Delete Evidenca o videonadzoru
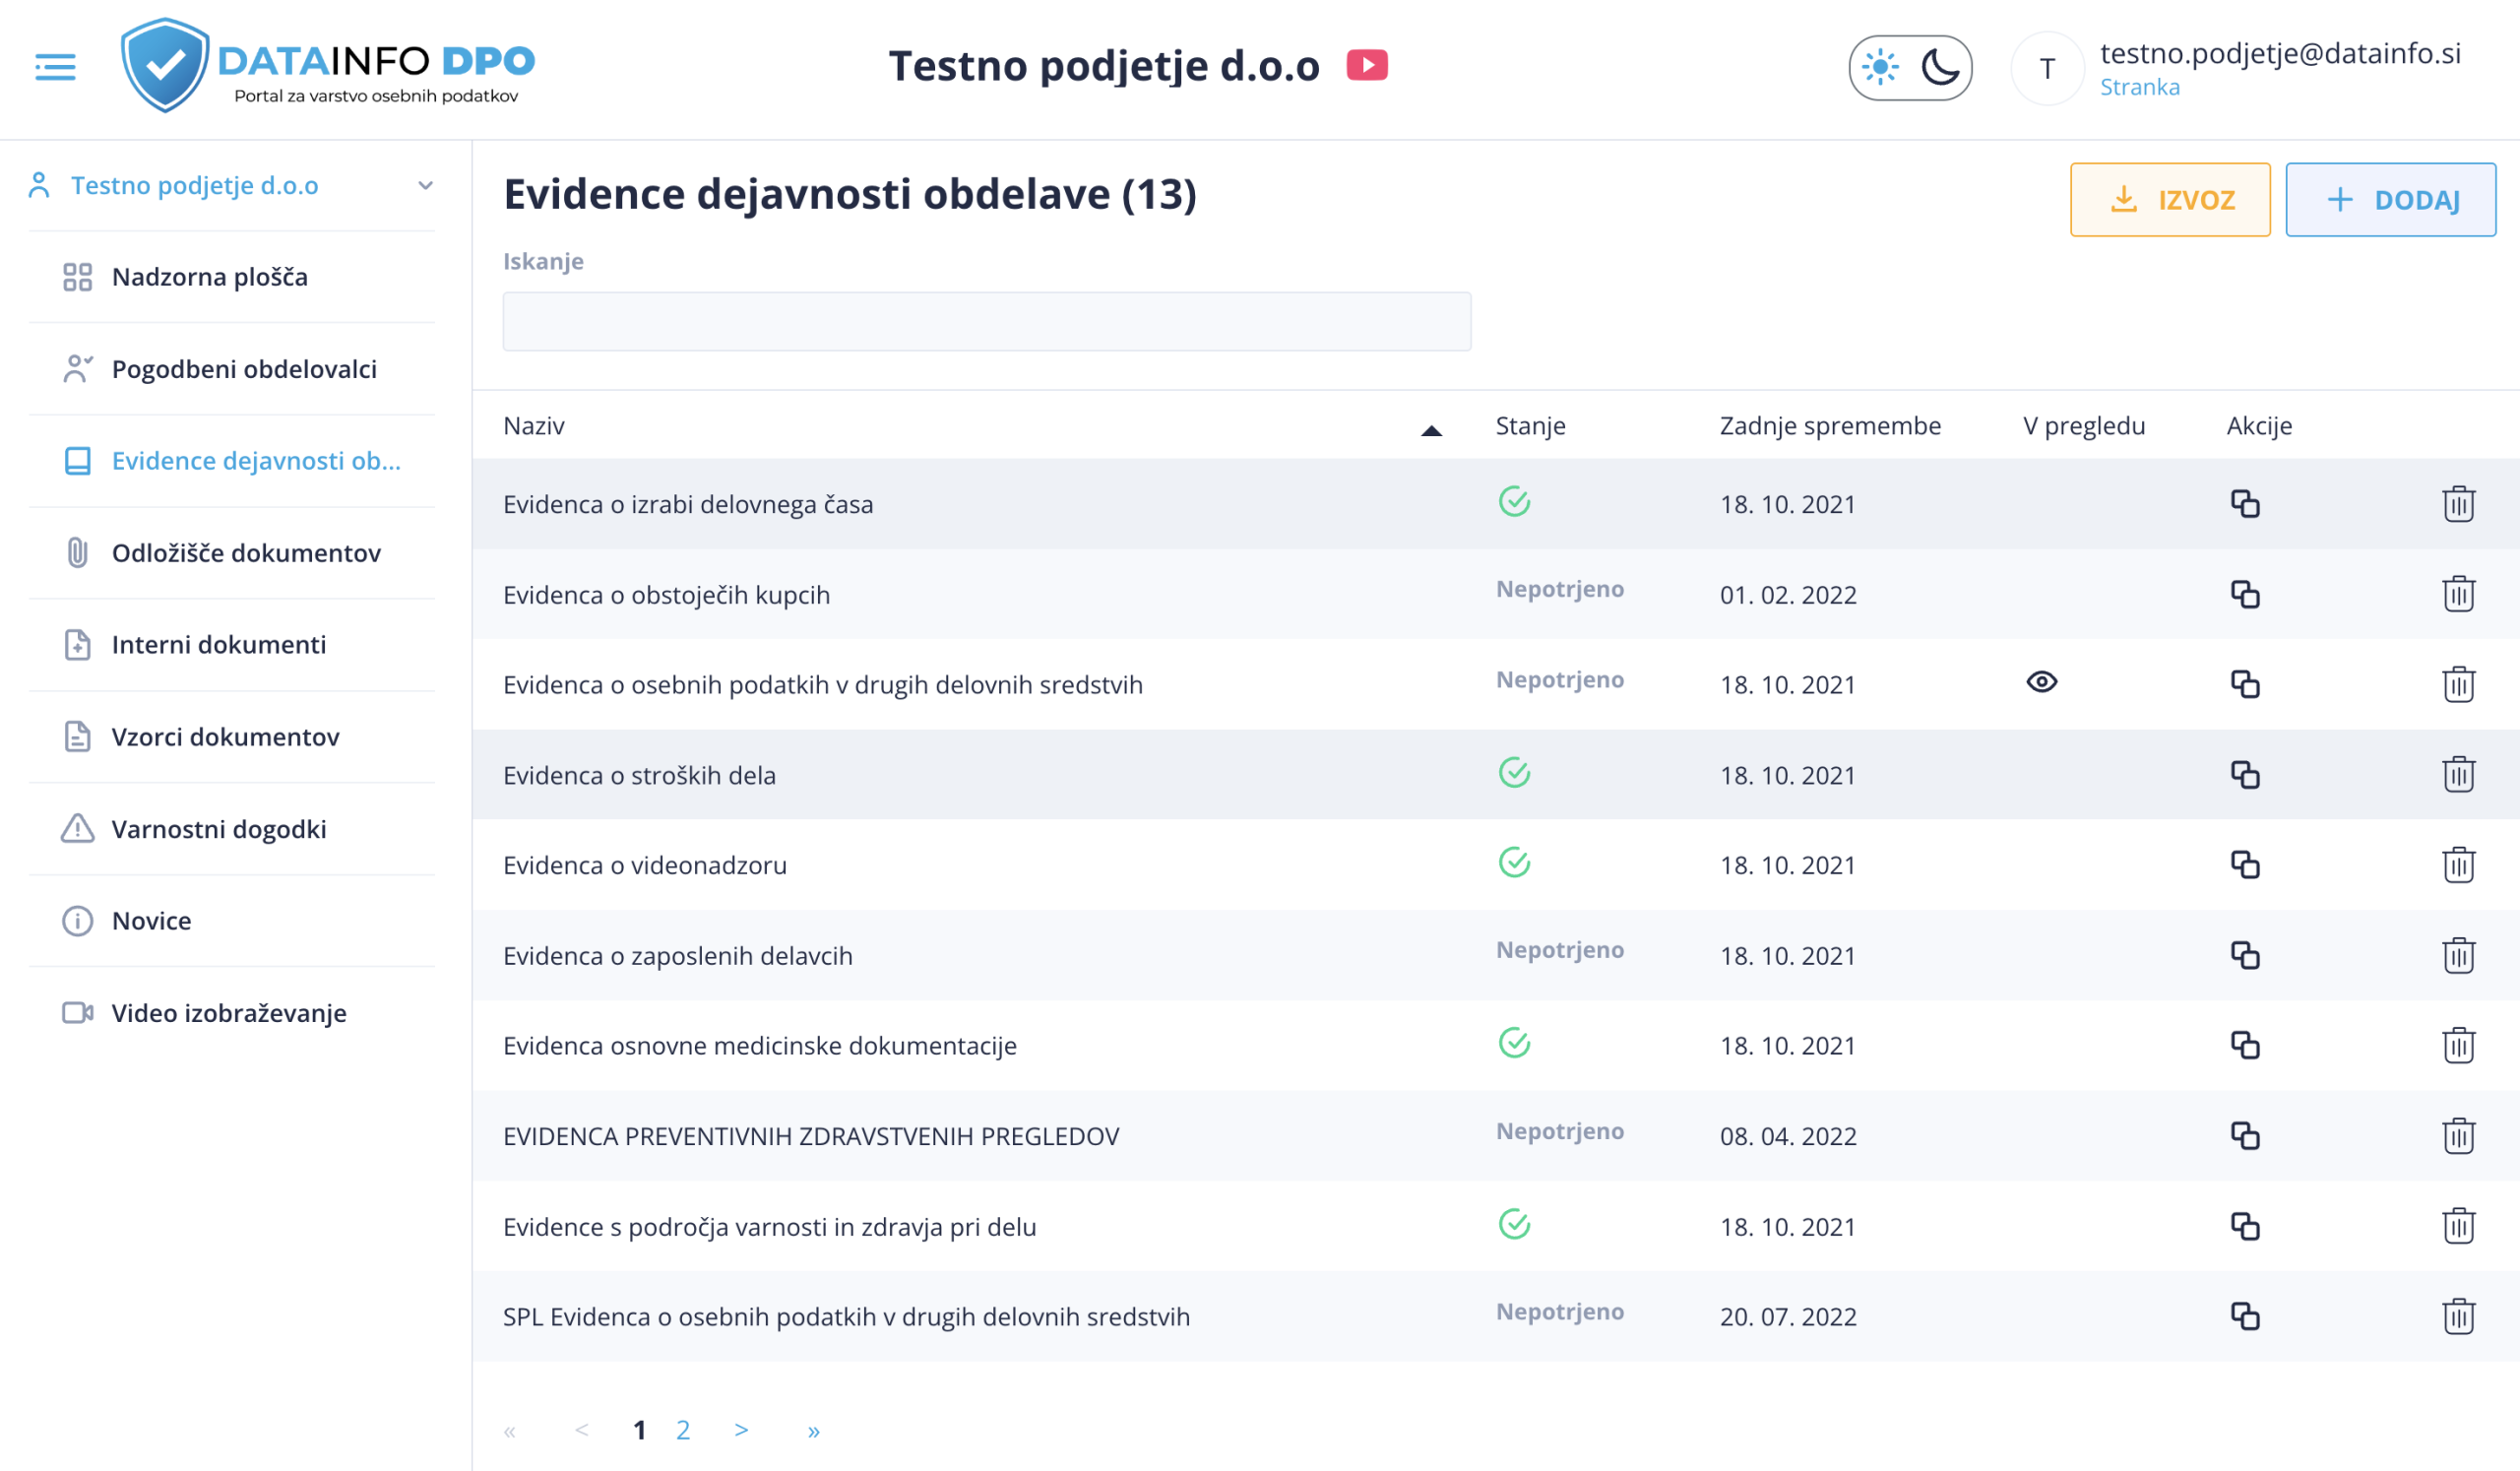This screenshot has width=2520, height=1471. coord(2458,865)
